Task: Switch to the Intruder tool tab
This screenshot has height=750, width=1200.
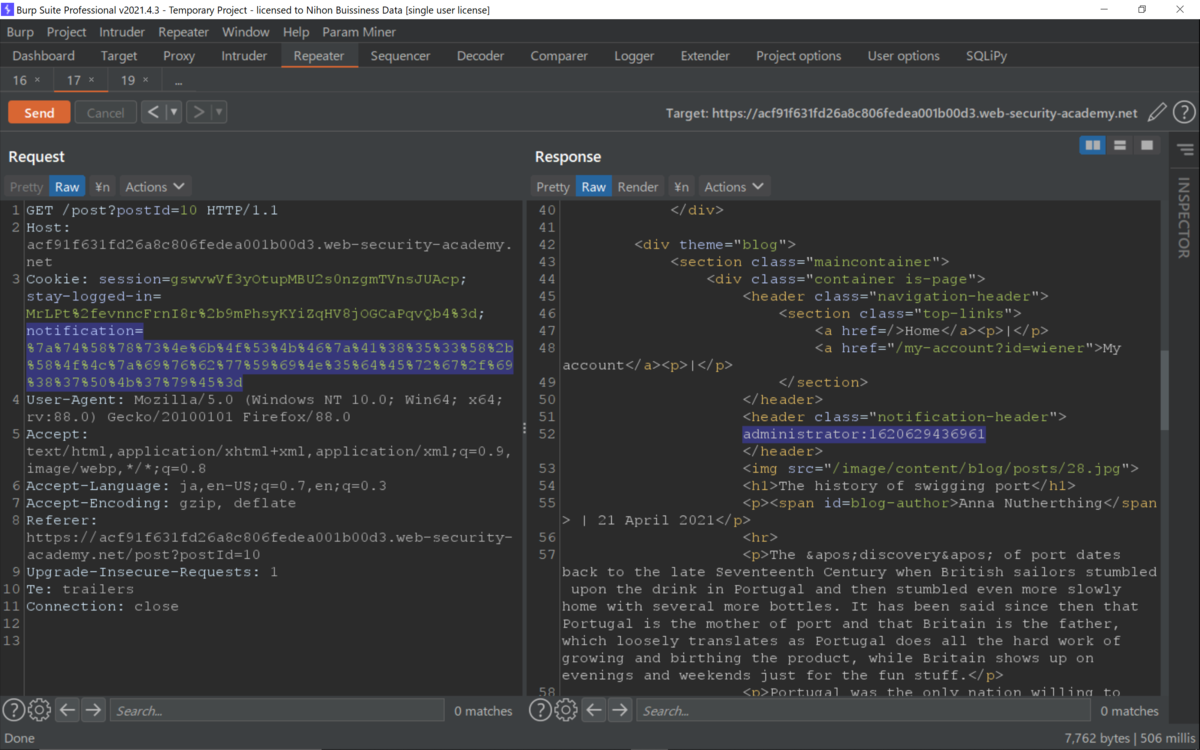Action: pos(244,56)
